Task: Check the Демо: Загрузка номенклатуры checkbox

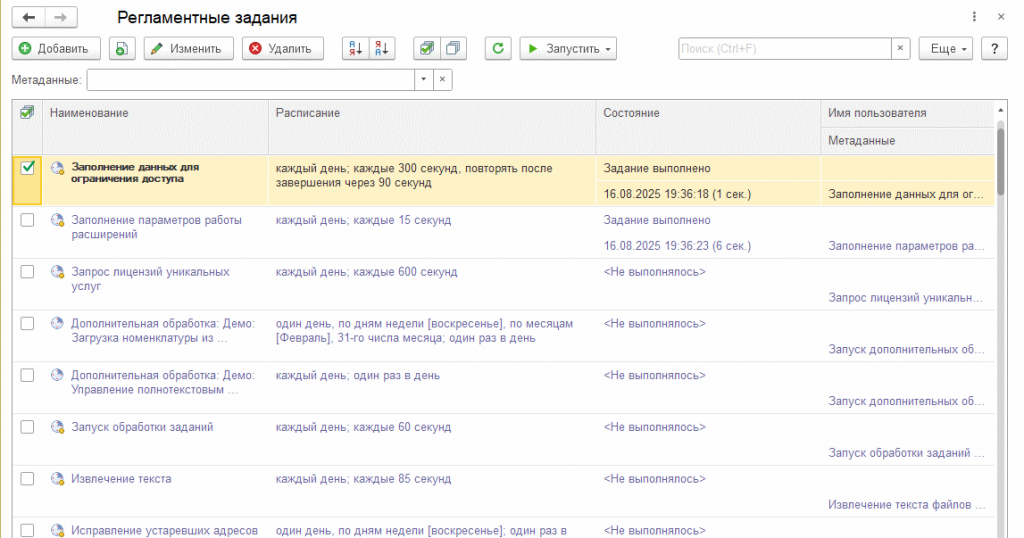Action: coord(27,323)
